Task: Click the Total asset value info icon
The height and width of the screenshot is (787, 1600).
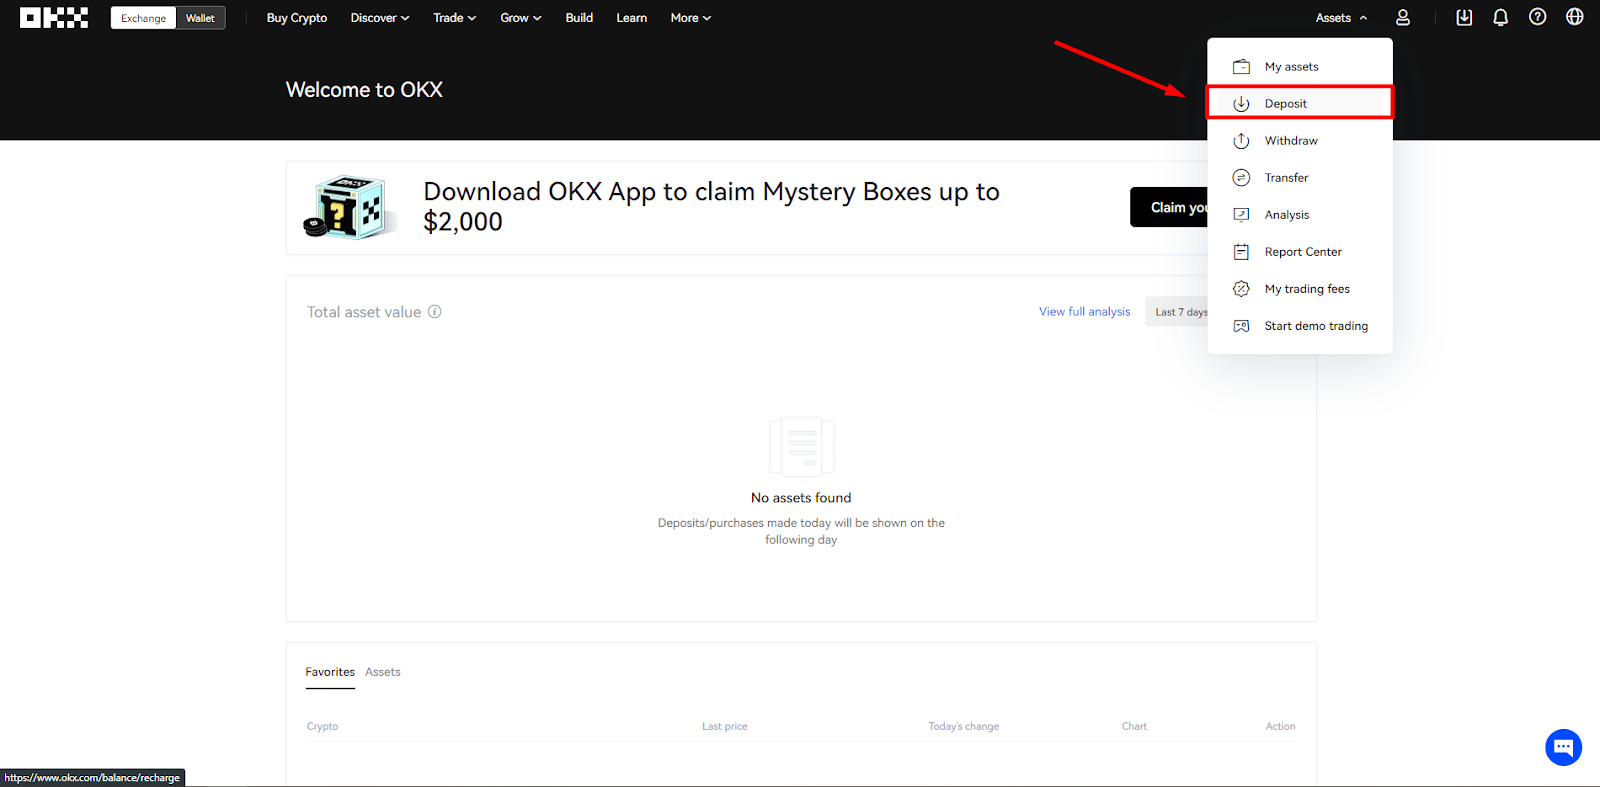Action: tap(435, 311)
